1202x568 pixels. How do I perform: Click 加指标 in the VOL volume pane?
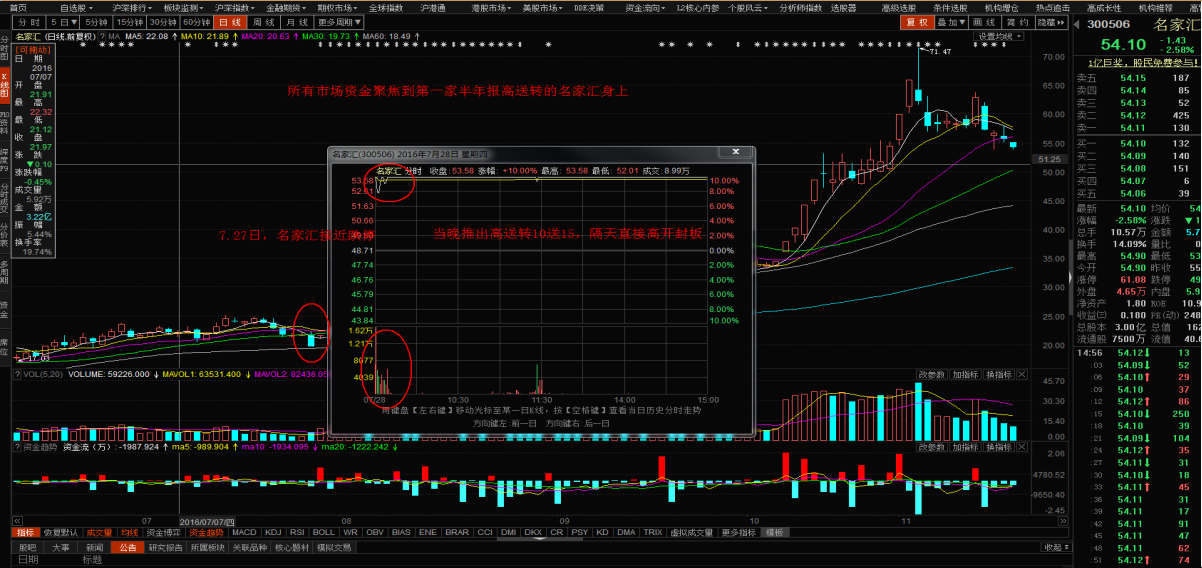966,375
